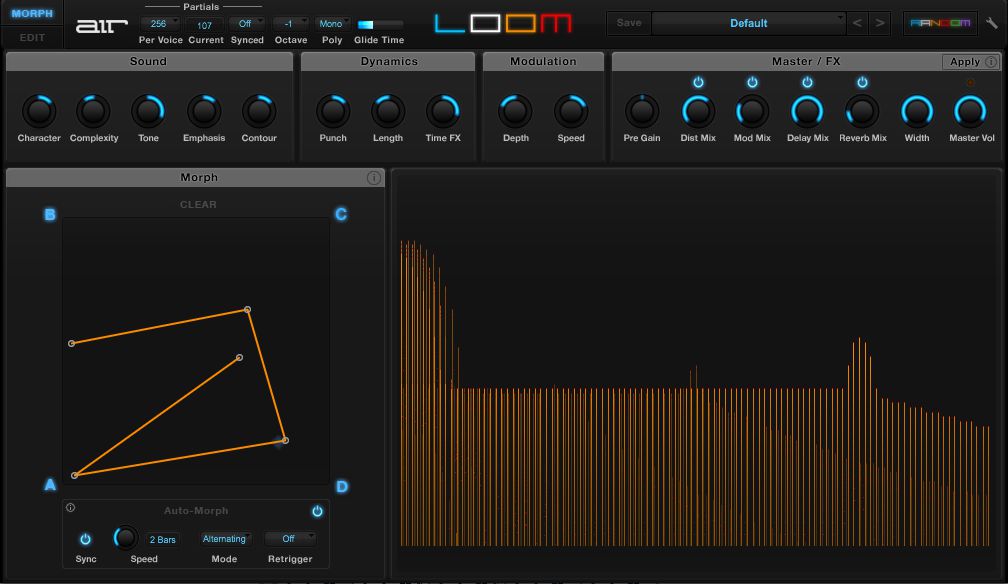Toggle Reverb Mix power button
This screenshot has width=1008, height=584.
click(x=863, y=82)
